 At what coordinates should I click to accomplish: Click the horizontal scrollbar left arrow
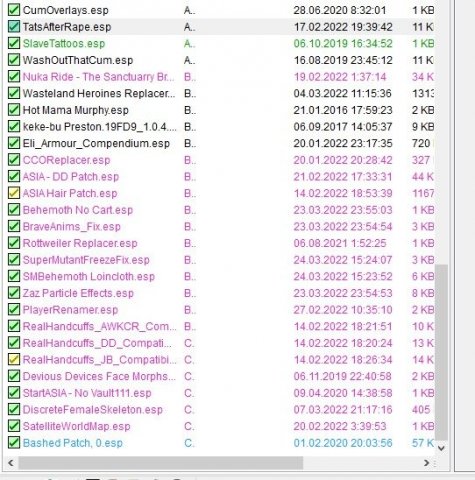coord(11,463)
